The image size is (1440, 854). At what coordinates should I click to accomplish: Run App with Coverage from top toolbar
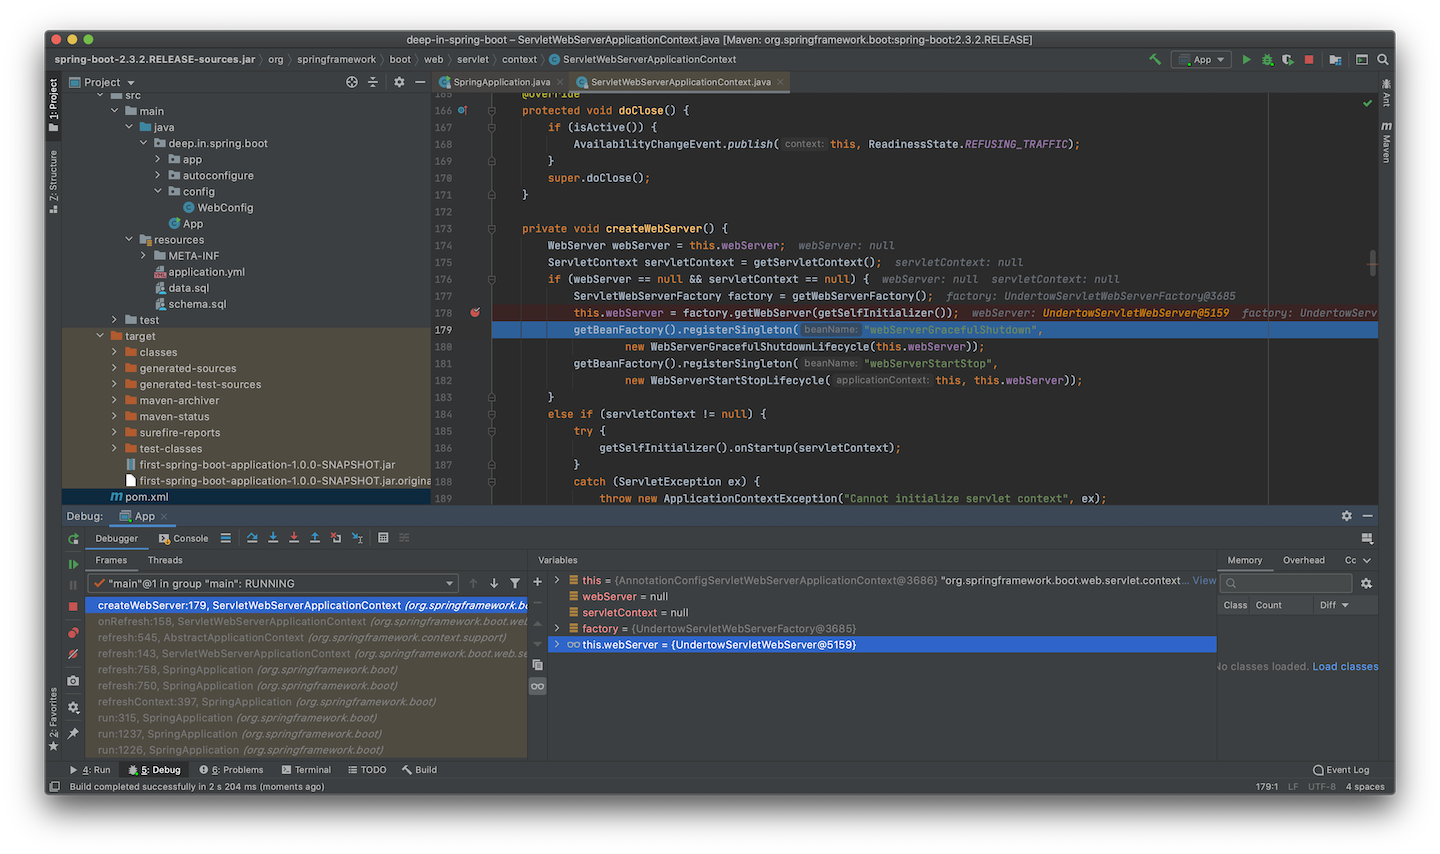click(x=1288, y=60)
